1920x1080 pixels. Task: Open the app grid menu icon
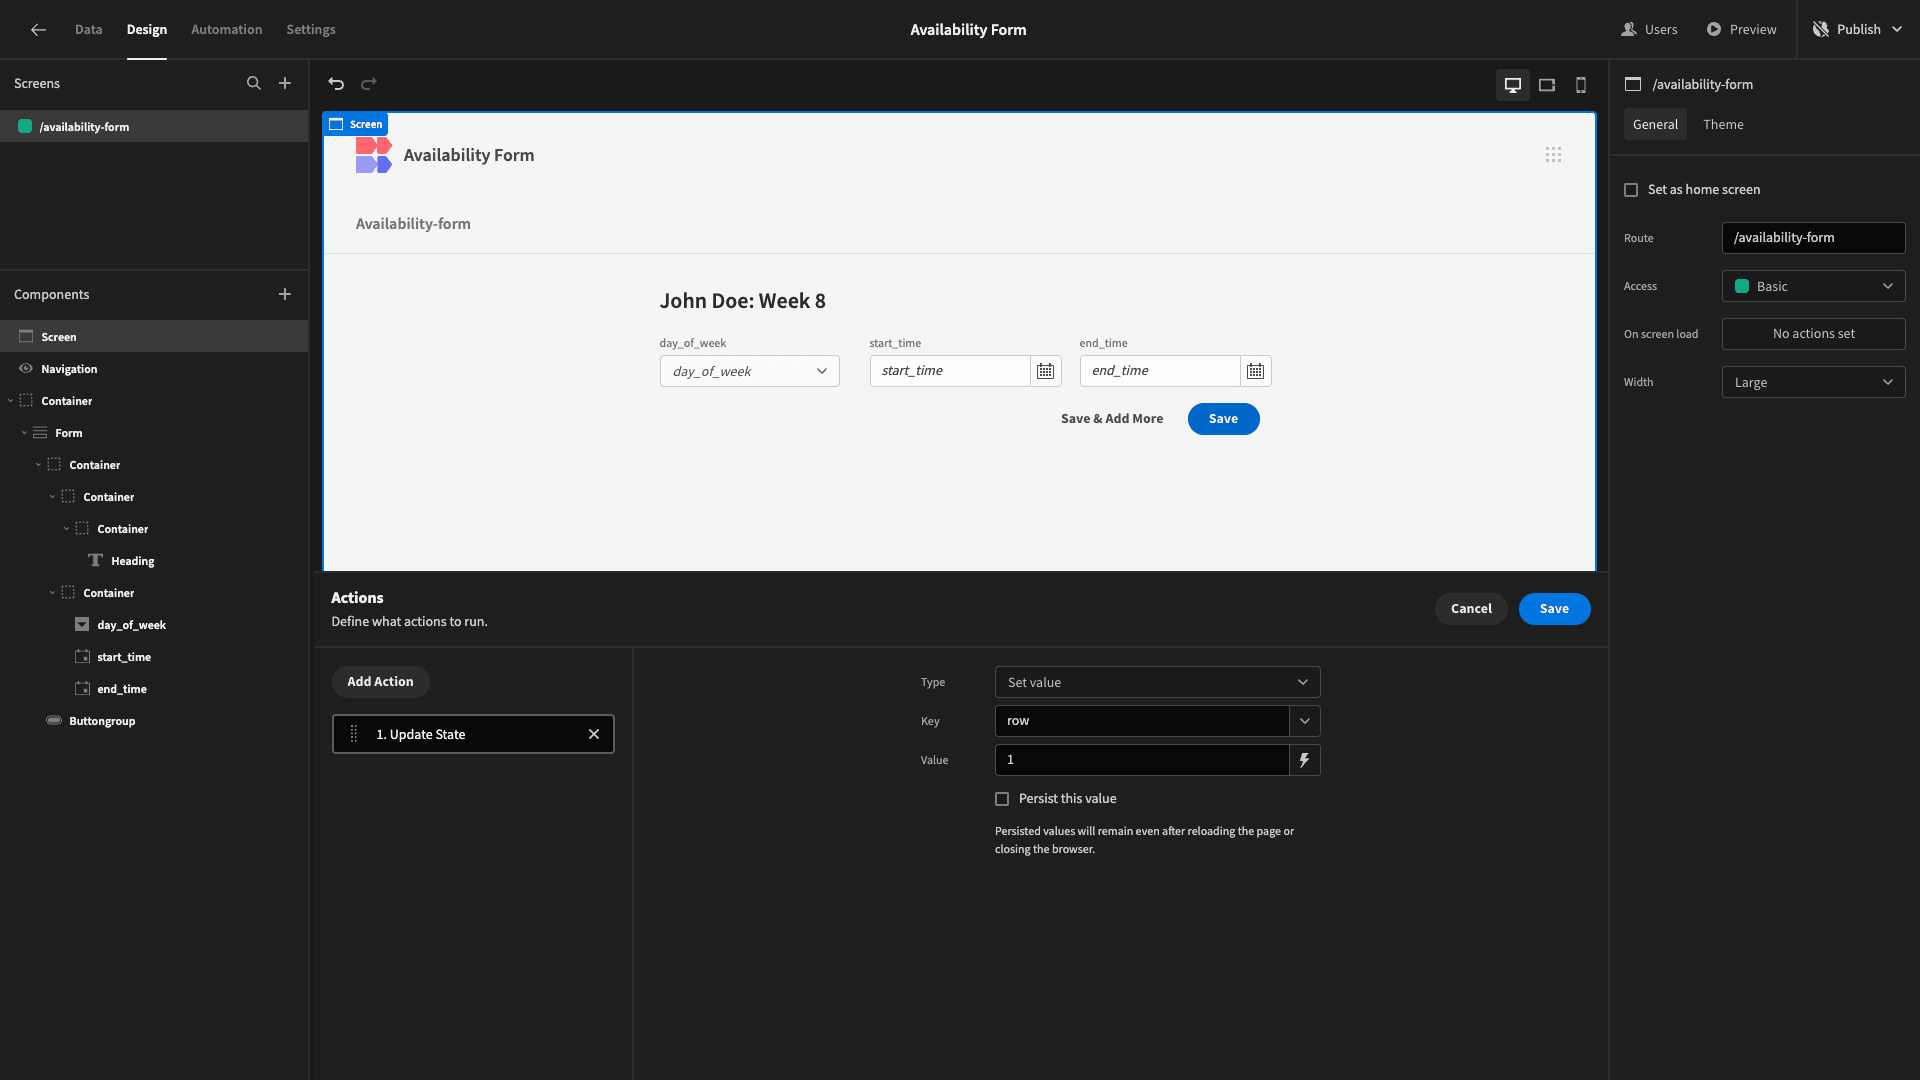[x=1553, y=155]
